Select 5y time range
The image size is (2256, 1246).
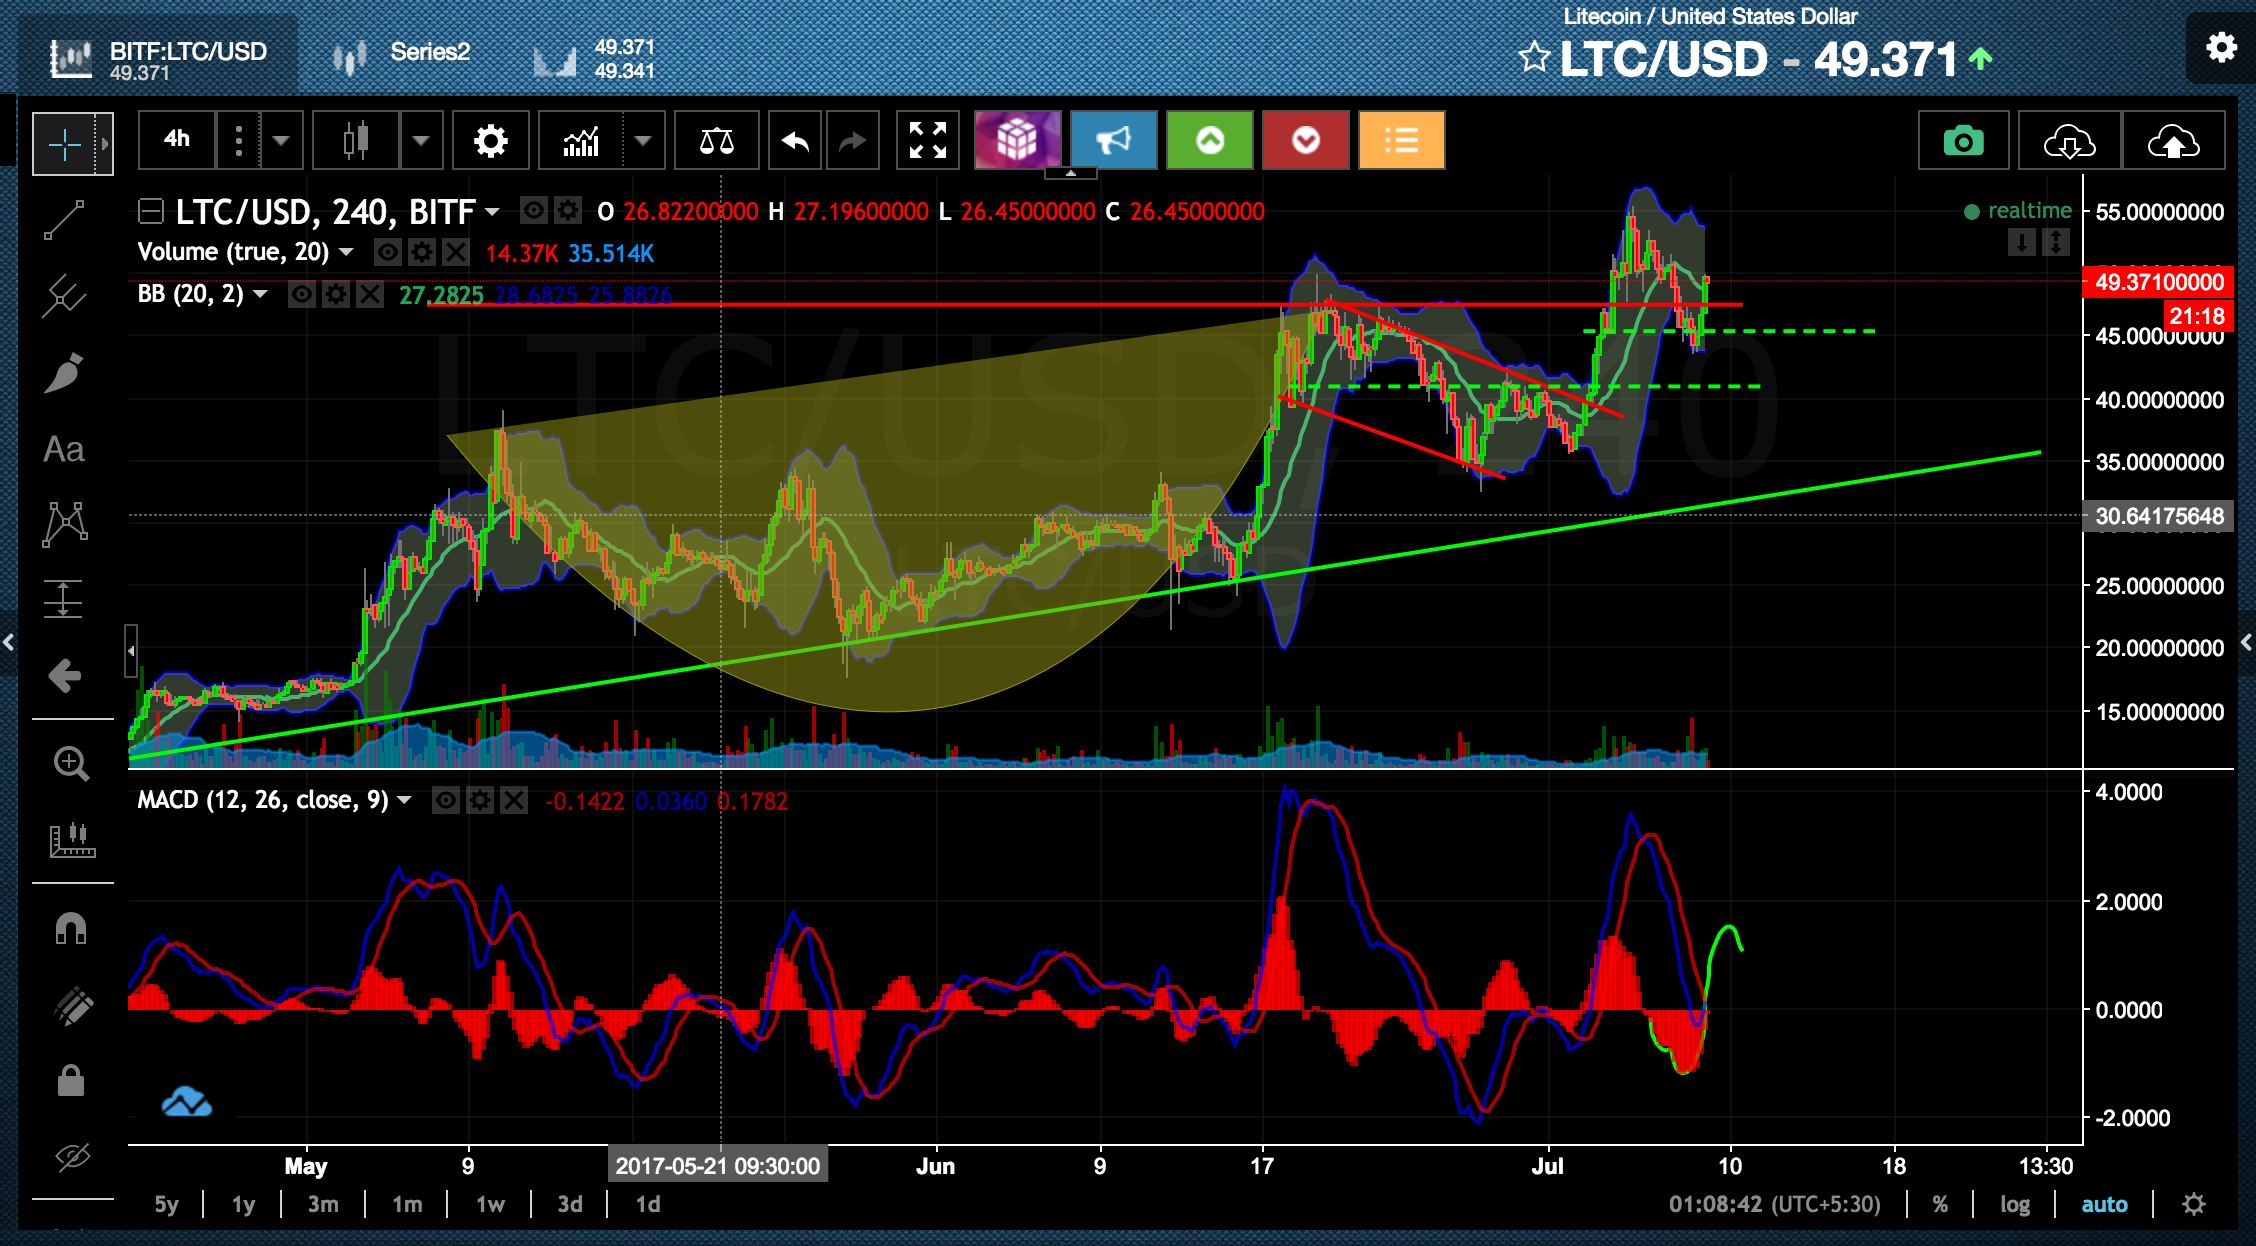166,1204
